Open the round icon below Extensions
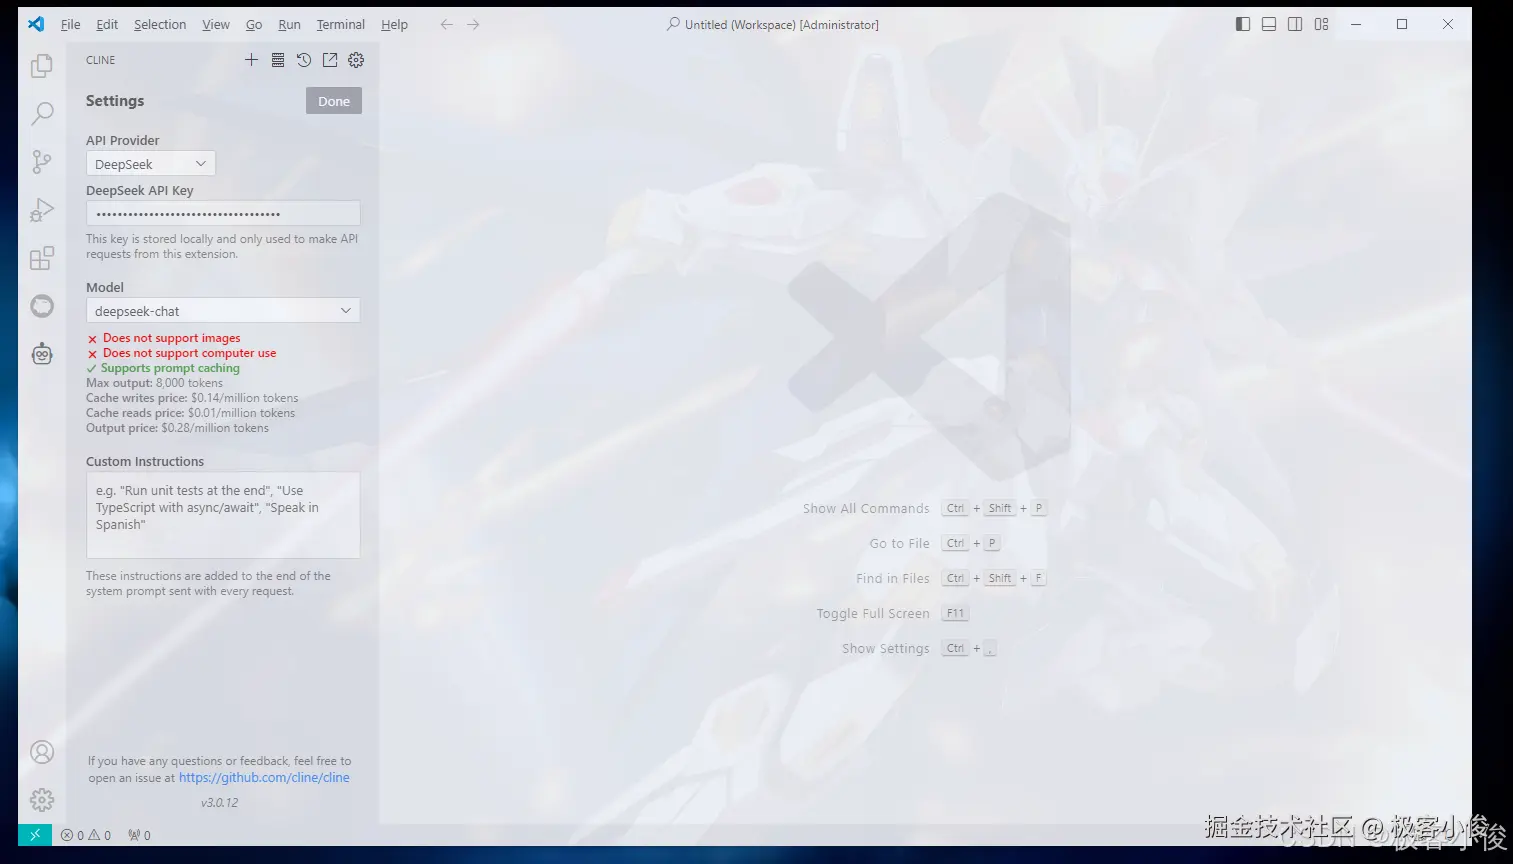The image size is (1513, 864). point(41,306)
